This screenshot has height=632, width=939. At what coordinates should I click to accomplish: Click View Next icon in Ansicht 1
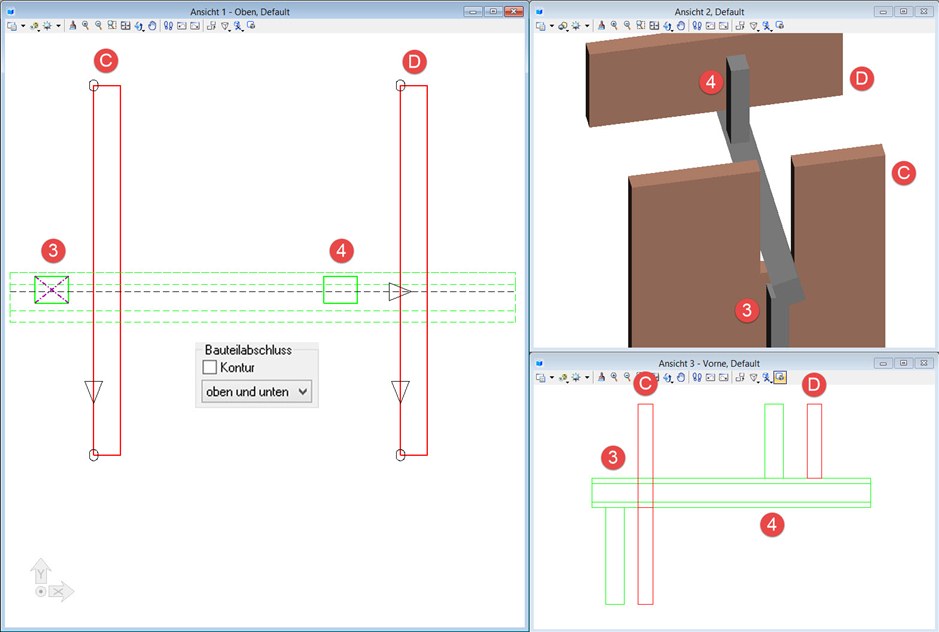tap(195, 26)
